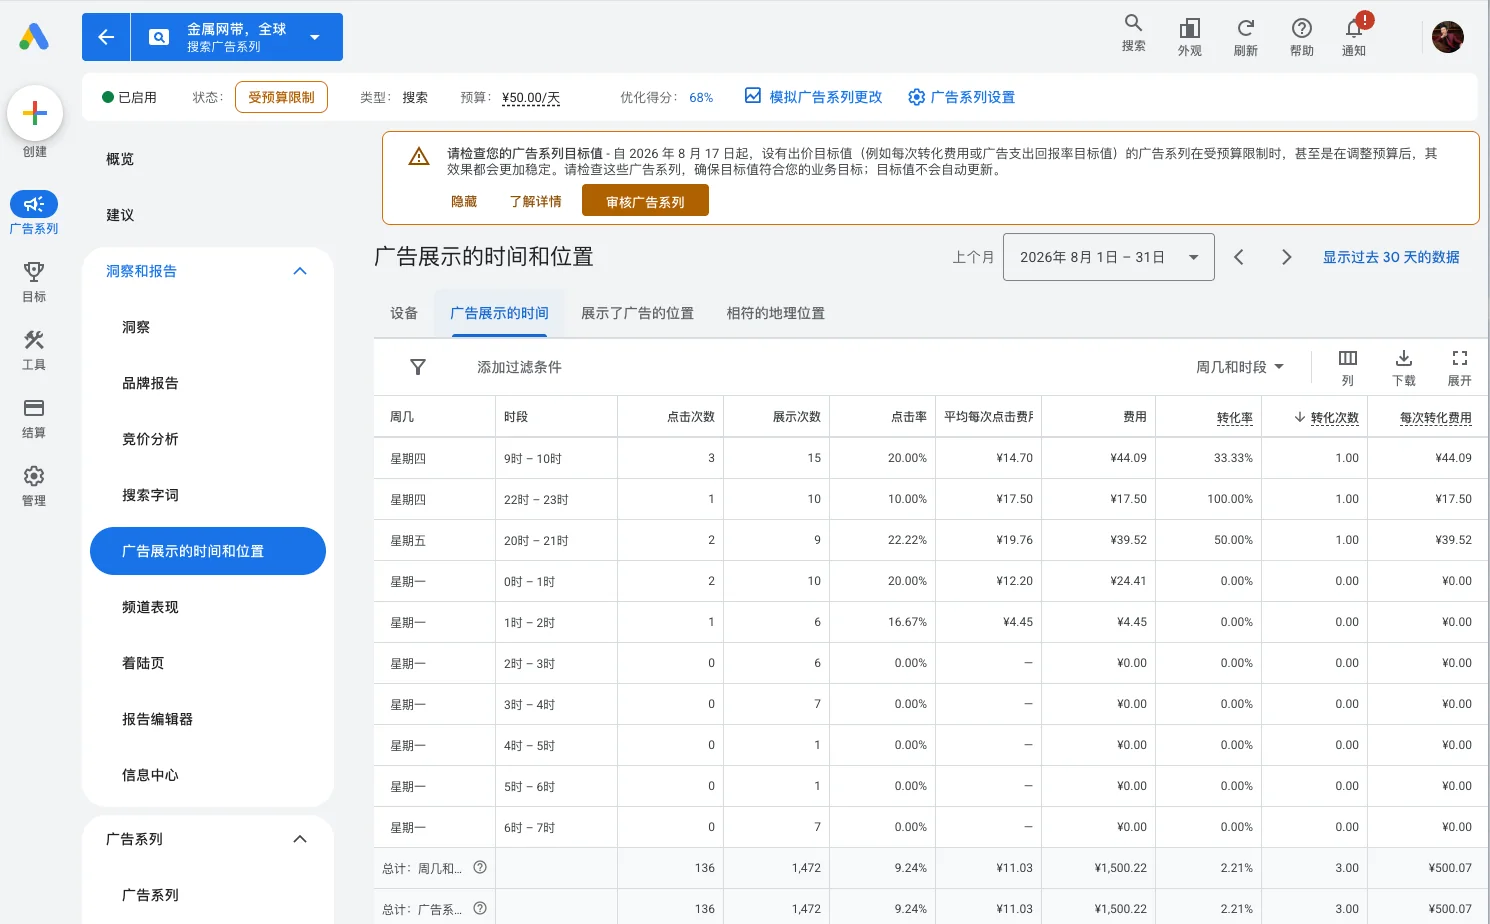The image size is (1490, 924).
Task: Open the 列 columns icon
Action: coord(1348,358)
